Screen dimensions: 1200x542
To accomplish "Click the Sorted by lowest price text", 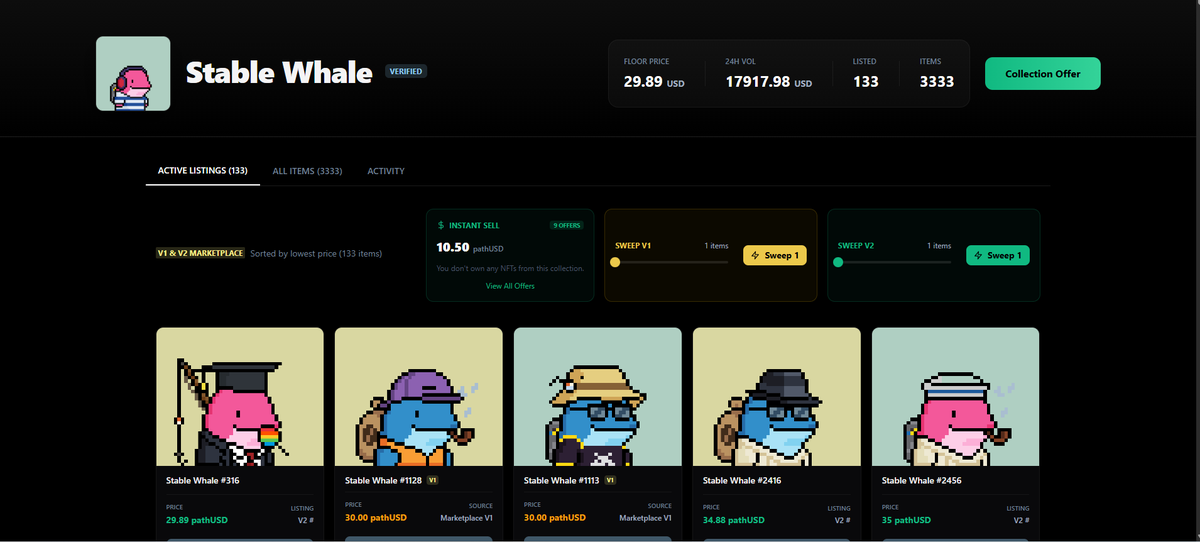I will [x=316, y=254].
